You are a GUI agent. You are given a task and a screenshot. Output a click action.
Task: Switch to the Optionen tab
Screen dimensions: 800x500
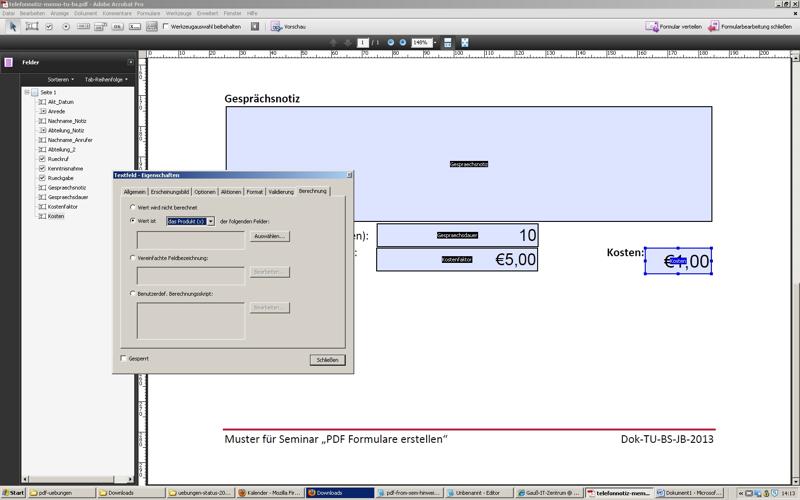point(205,192)
